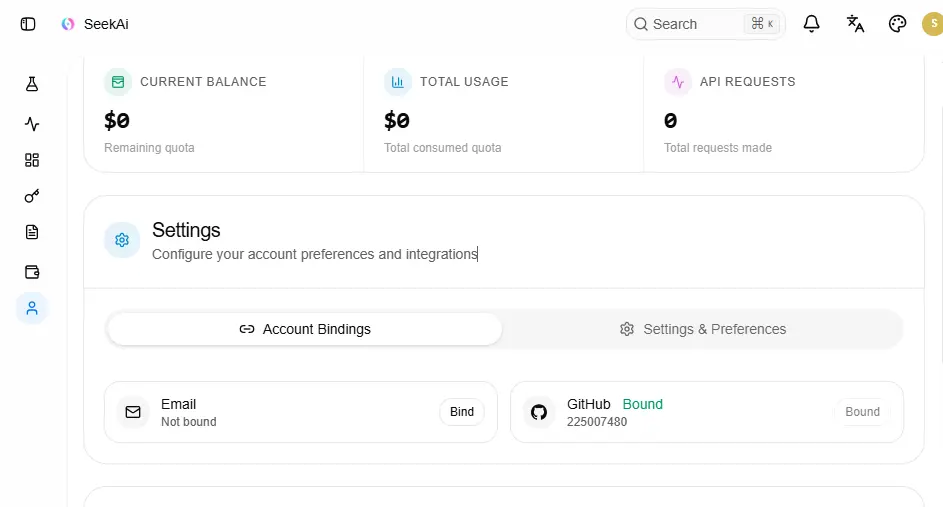The height and width of the screenshot is (507, 943).
Task: Click the Email Not bound text
Action: [188, 422]
